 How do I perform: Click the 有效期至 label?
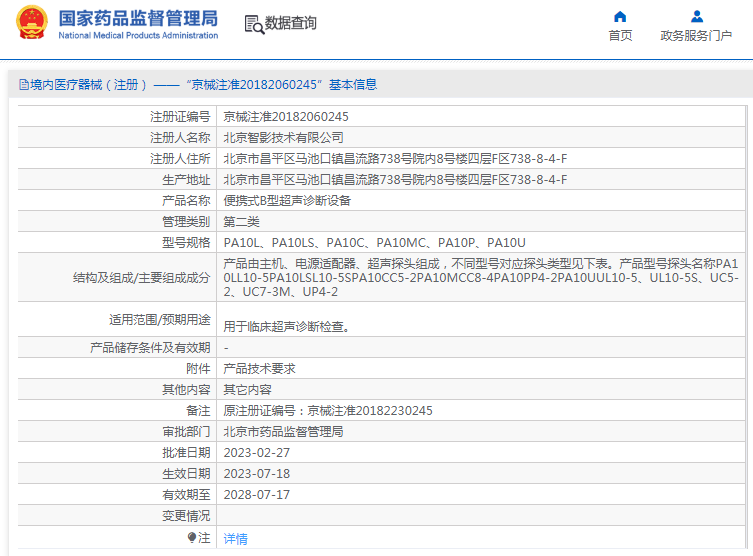[x=186, y=495]
